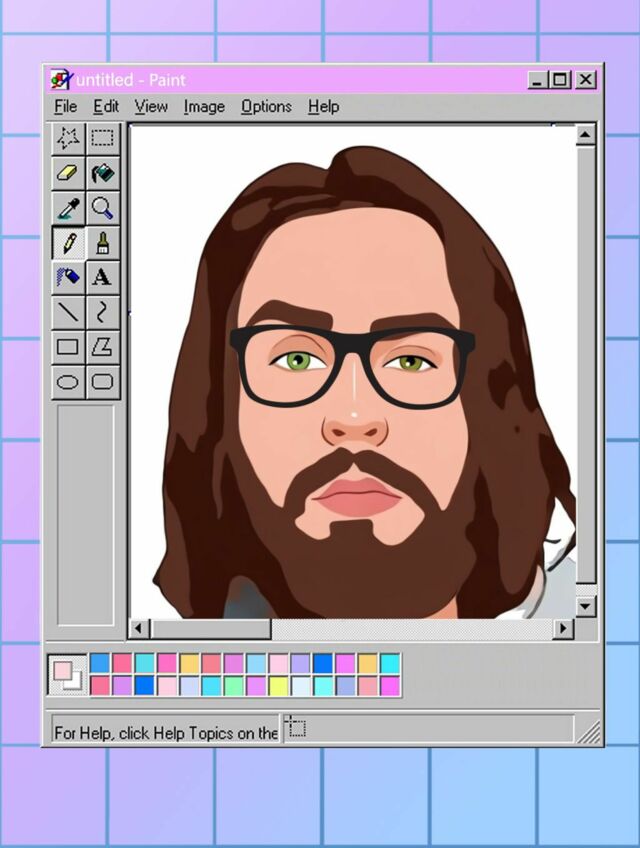Viewport: 640px width, 848px height.
Task: Click the vertical scrollbar down arrow
Action: [x=585, y=606]
